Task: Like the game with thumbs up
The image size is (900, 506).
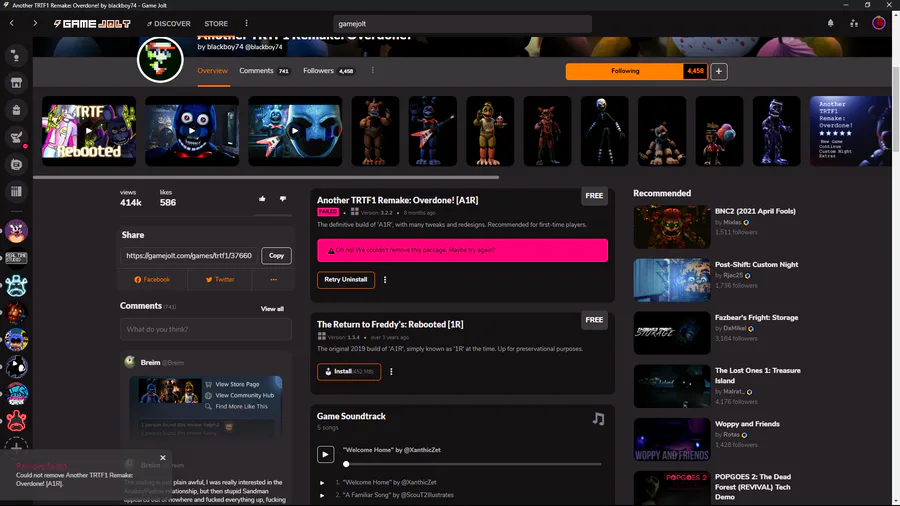Action: click(262, 198)
